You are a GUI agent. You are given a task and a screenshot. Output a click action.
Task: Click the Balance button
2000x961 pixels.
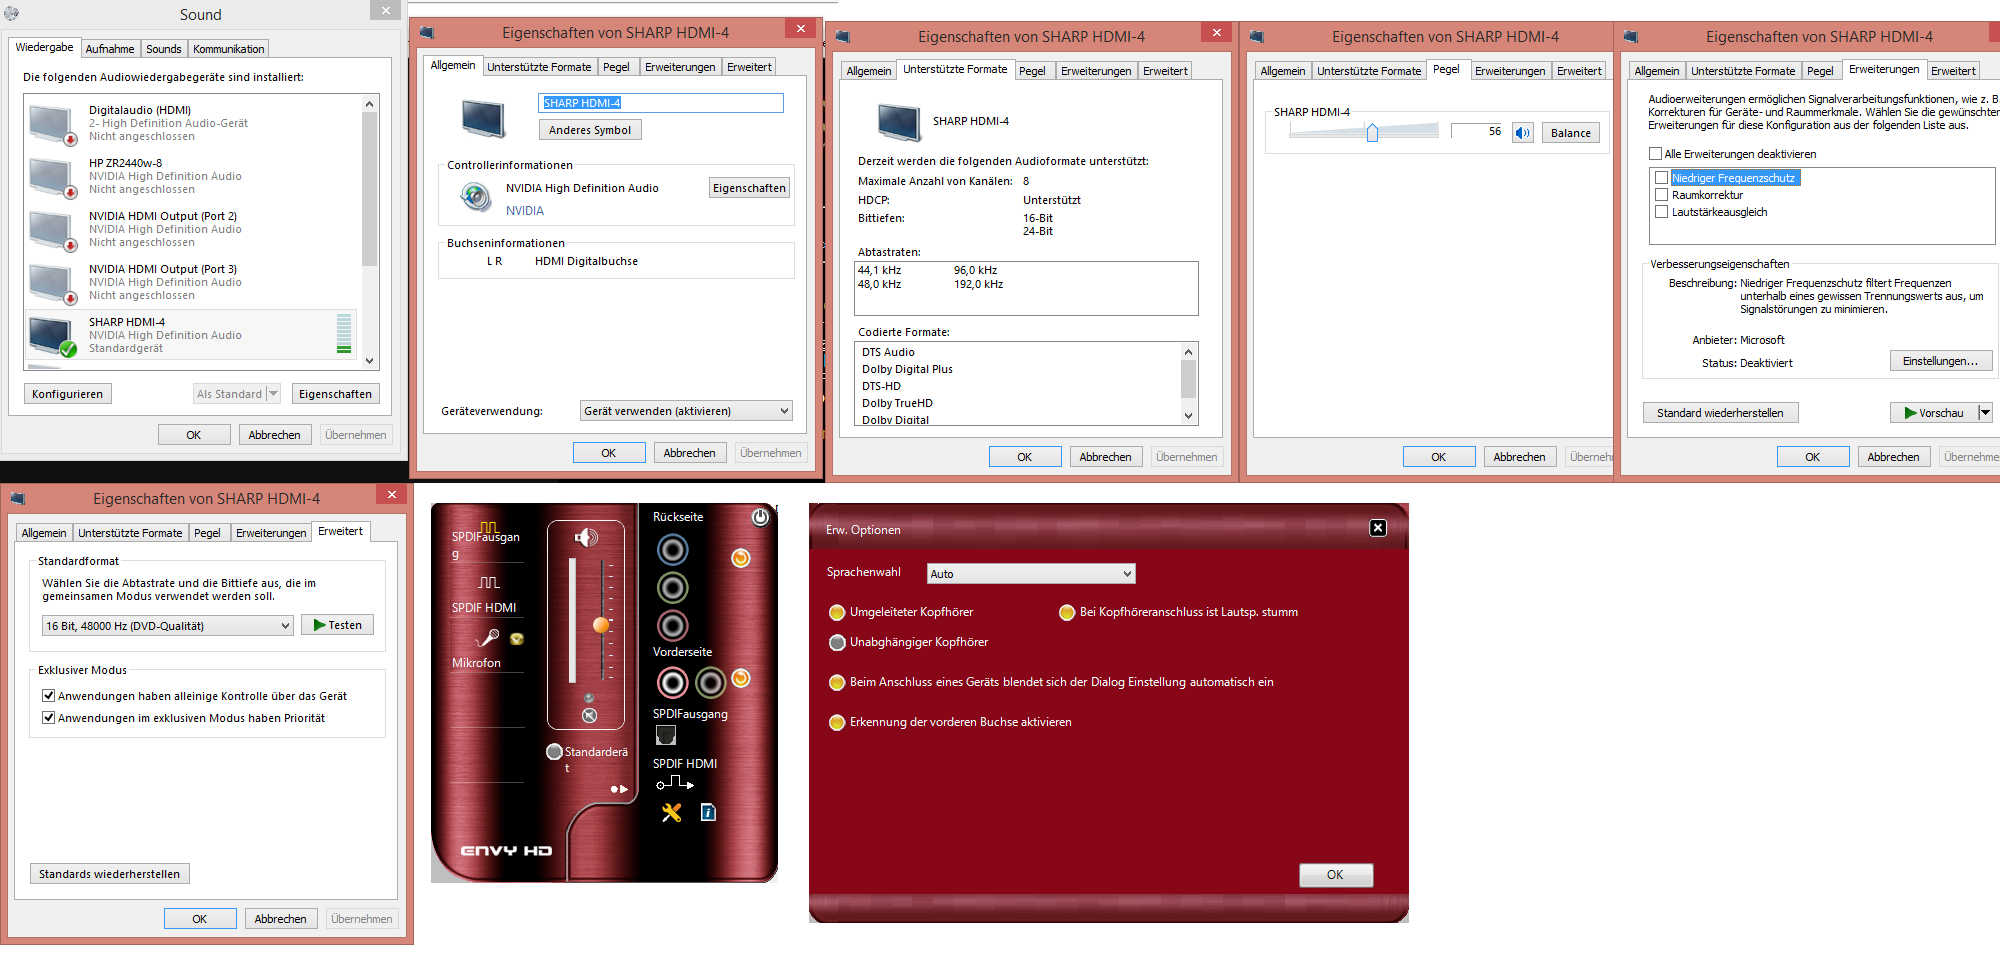pos(1571,133)
